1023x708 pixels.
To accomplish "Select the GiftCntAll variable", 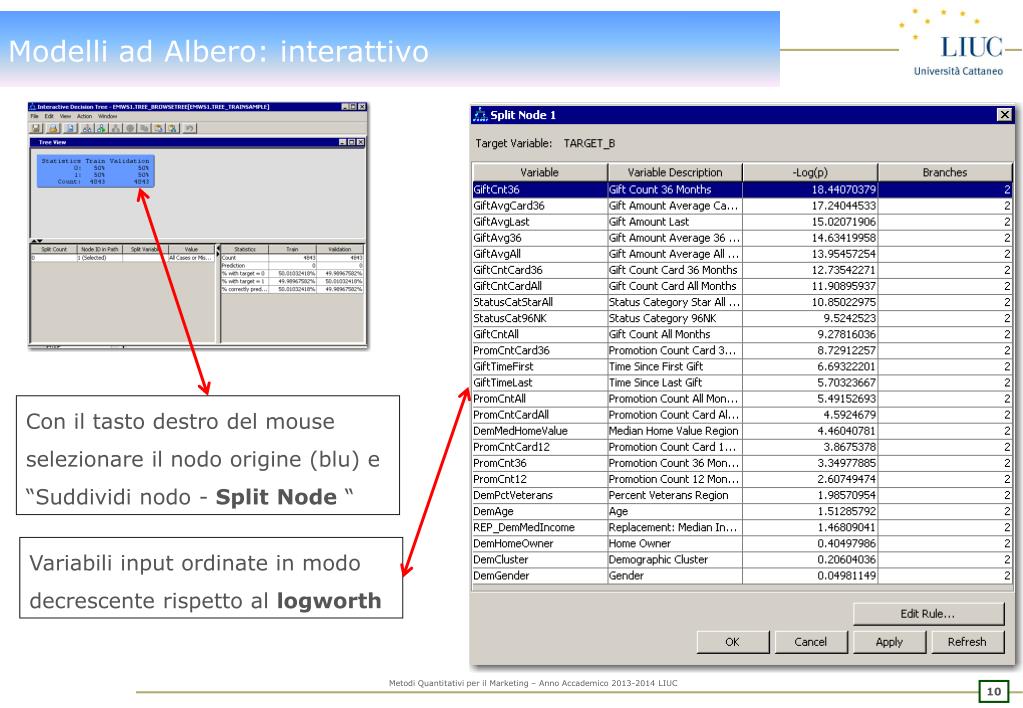I will [540, 334].
